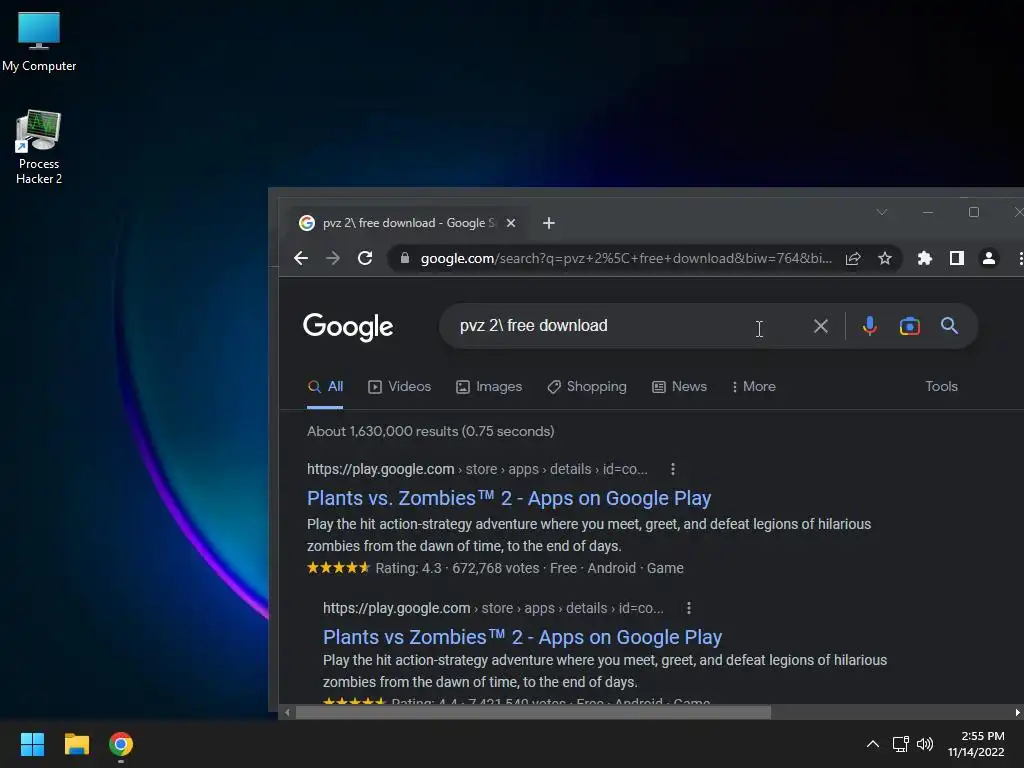The height and width of the screenshot is (768, 1024).
Task: Switch to the Images results tab
Action: point(488,387)
